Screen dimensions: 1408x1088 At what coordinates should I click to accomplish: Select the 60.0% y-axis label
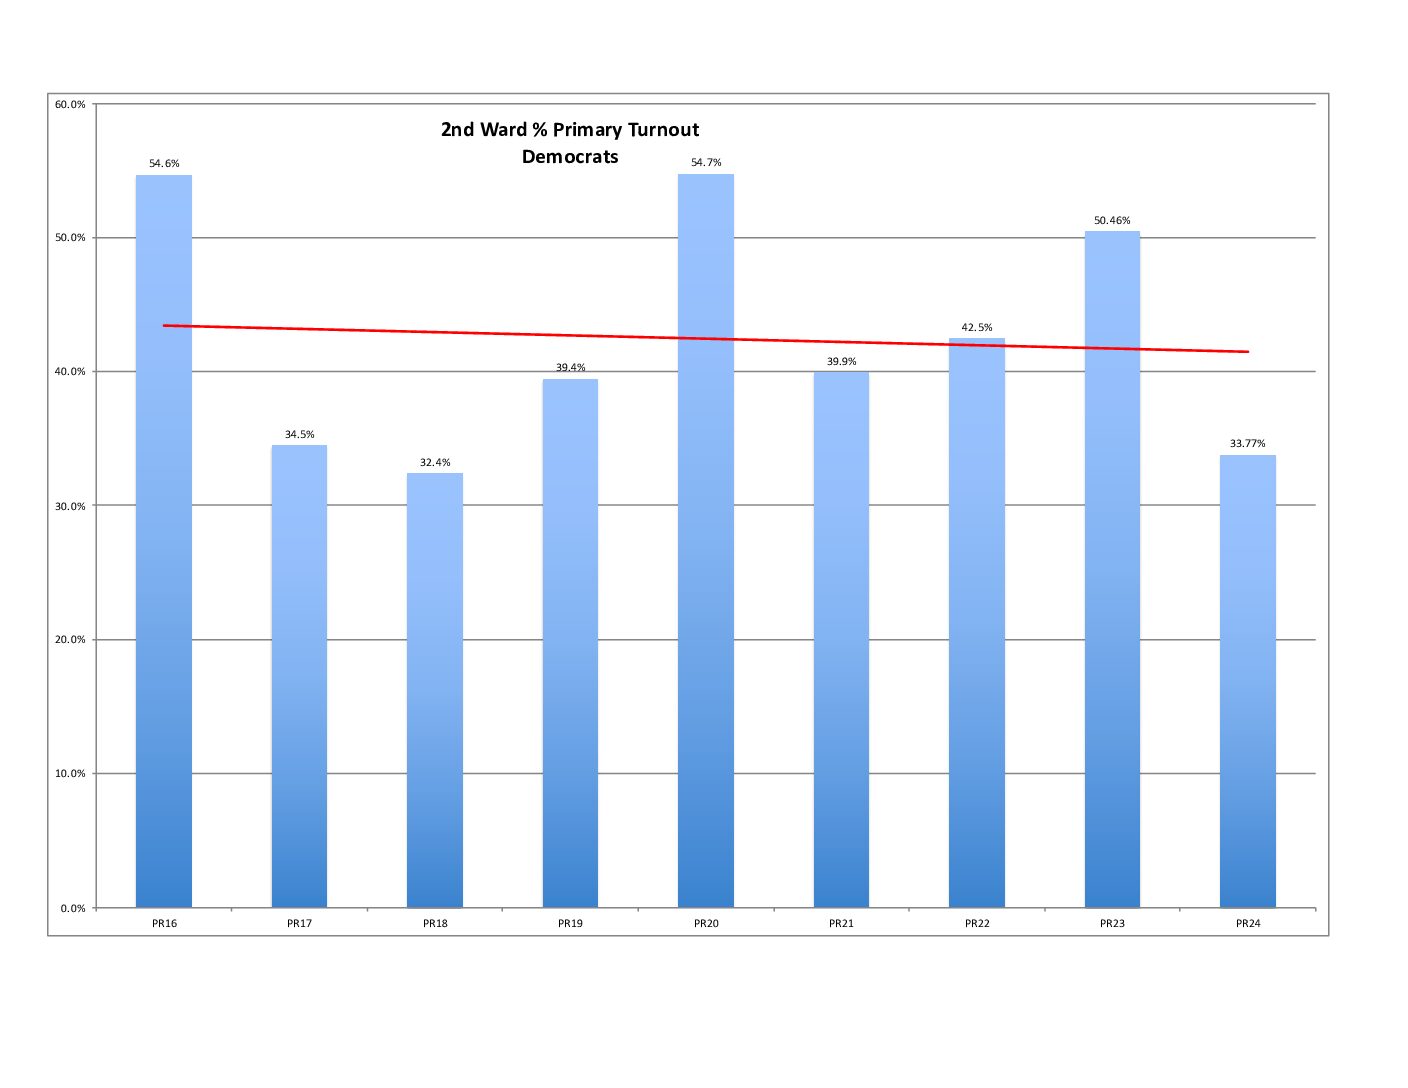(x=70, y=104)
